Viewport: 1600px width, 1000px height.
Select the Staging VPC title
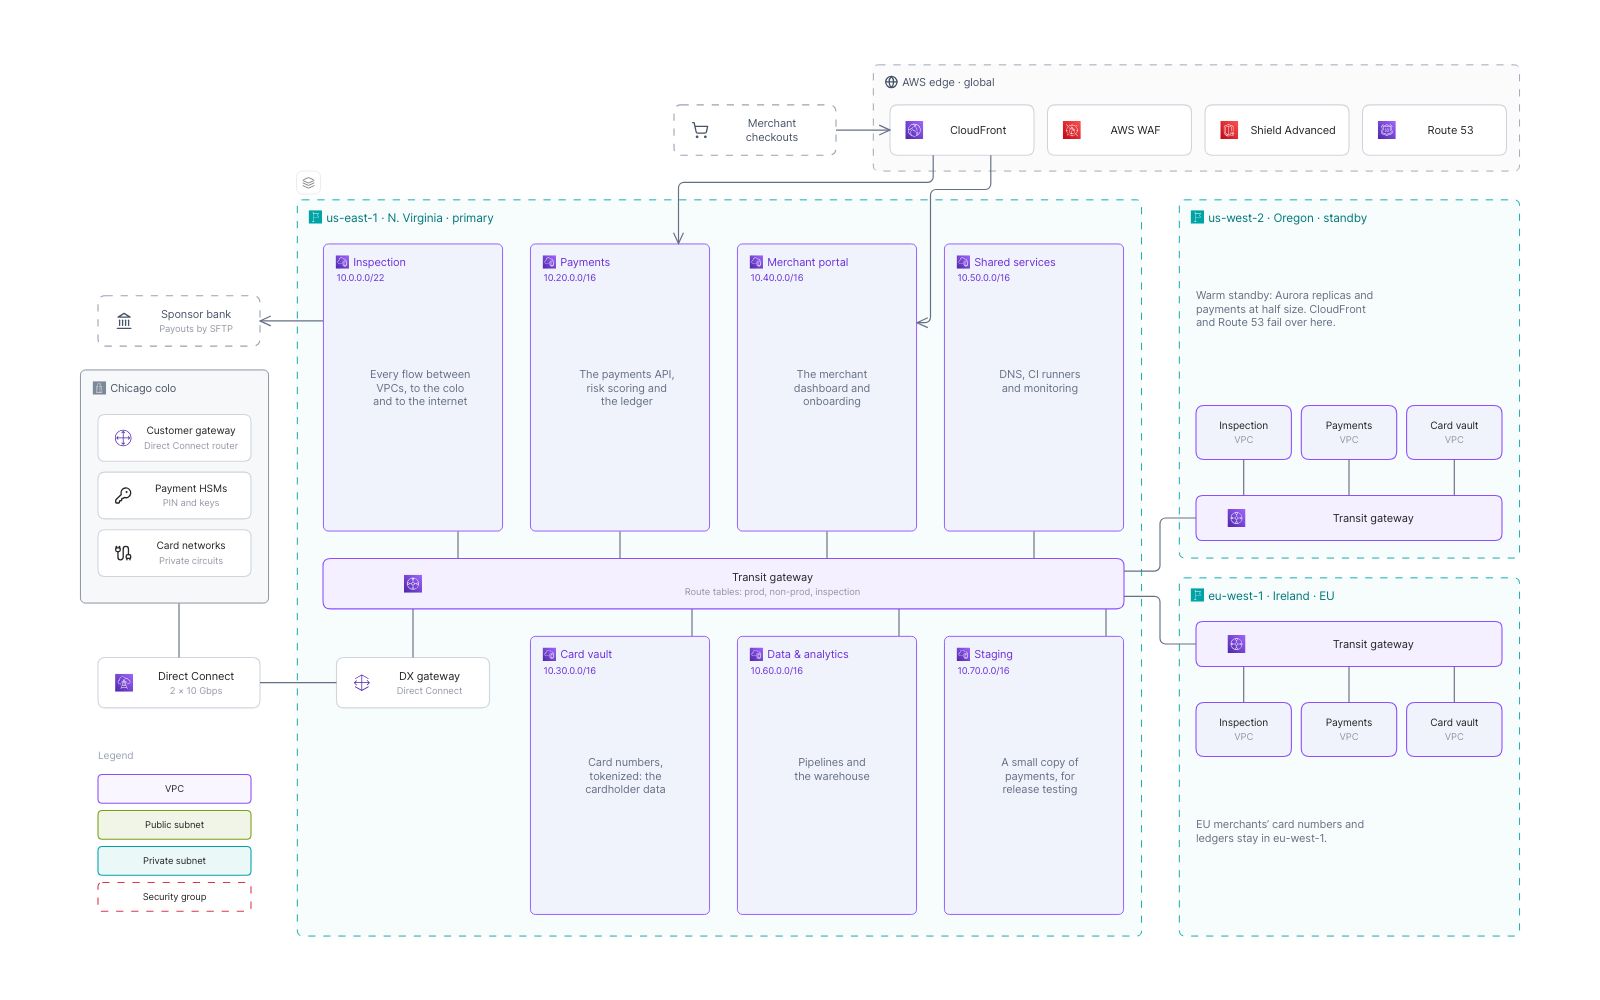pos(993,654)
